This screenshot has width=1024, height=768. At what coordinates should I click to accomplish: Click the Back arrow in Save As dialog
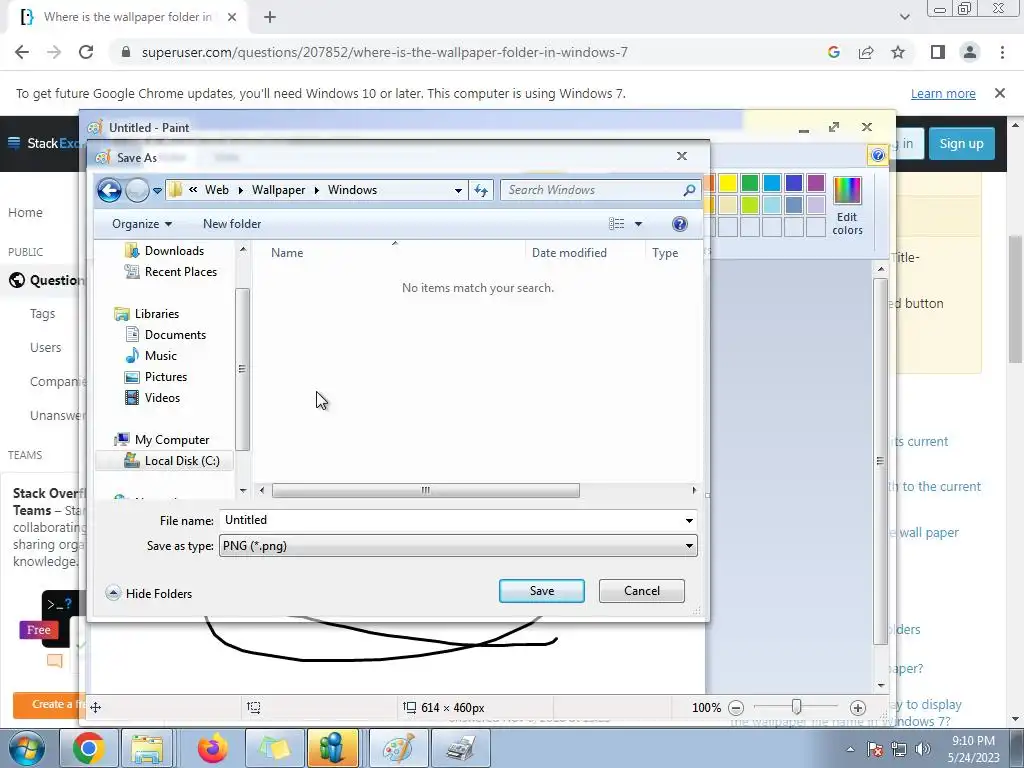pos(109,190)
